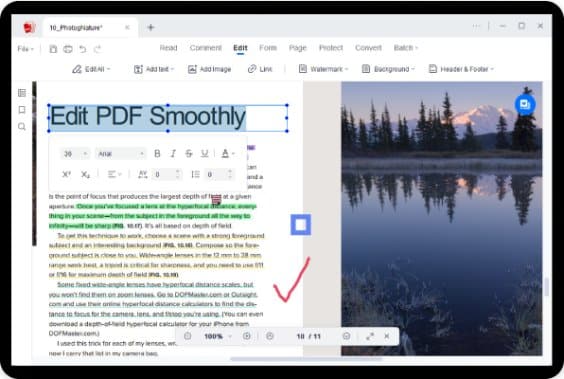Click the Link button

pos(260,69)
